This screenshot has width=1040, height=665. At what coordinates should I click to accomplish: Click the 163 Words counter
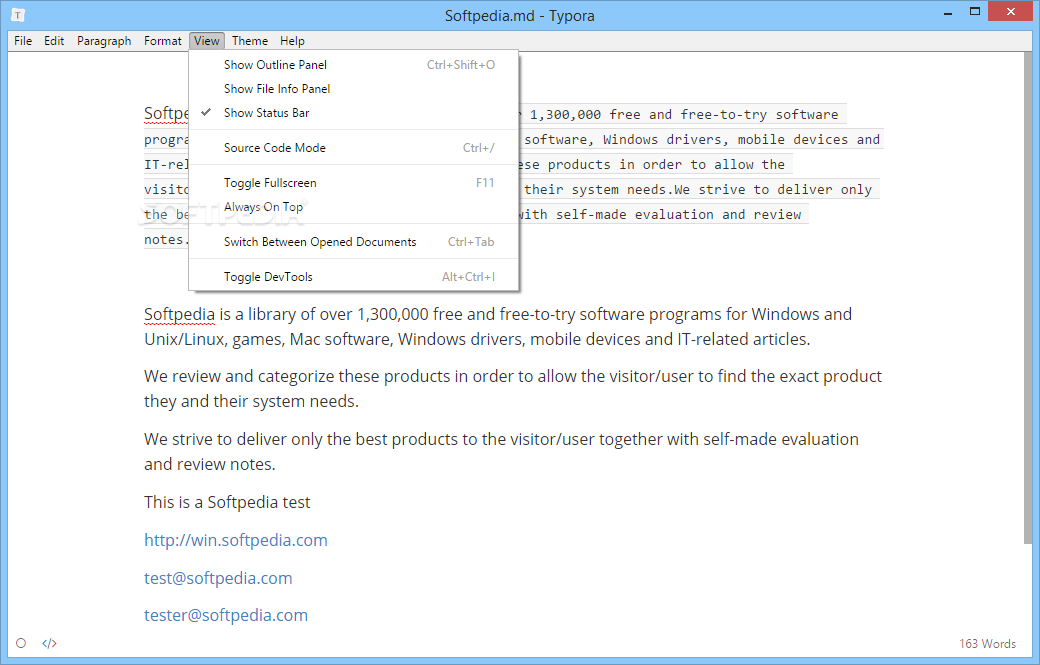coord(987,643)
